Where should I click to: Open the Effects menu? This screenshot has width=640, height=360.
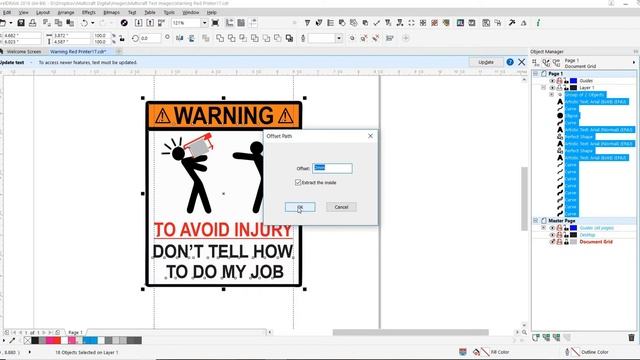coord(89,13)
